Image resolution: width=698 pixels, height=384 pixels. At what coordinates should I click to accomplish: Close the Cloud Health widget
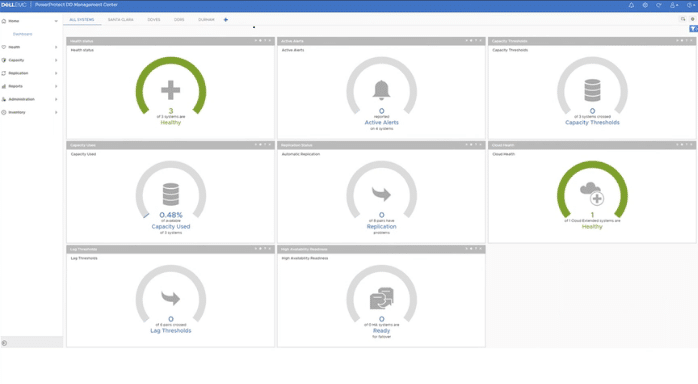coord(691,145)
